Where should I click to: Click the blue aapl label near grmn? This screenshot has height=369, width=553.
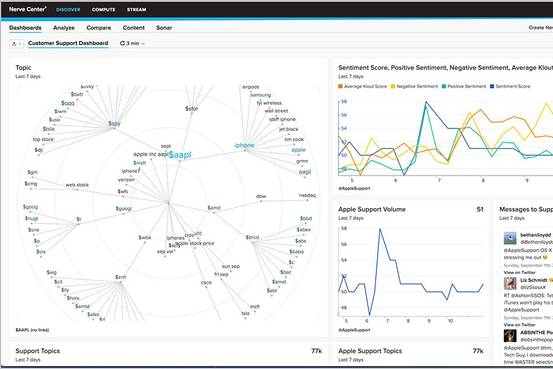(305, 172)
